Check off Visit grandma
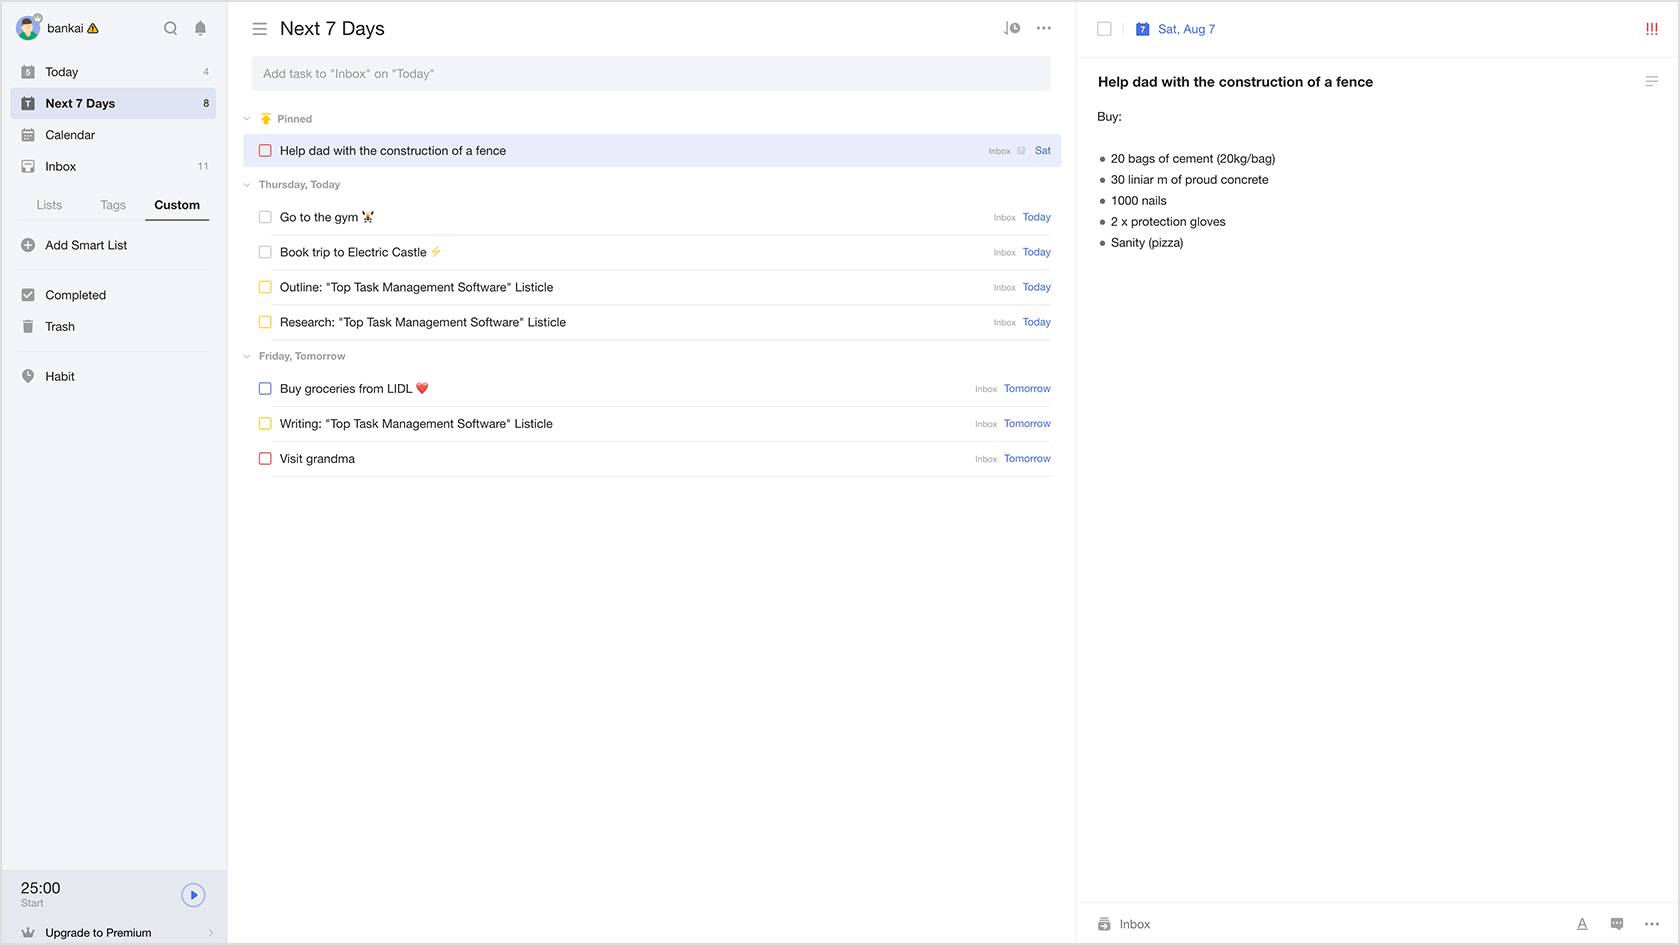Image resolution: width=1680 pixels, height=945 pixels. point(265,459)
